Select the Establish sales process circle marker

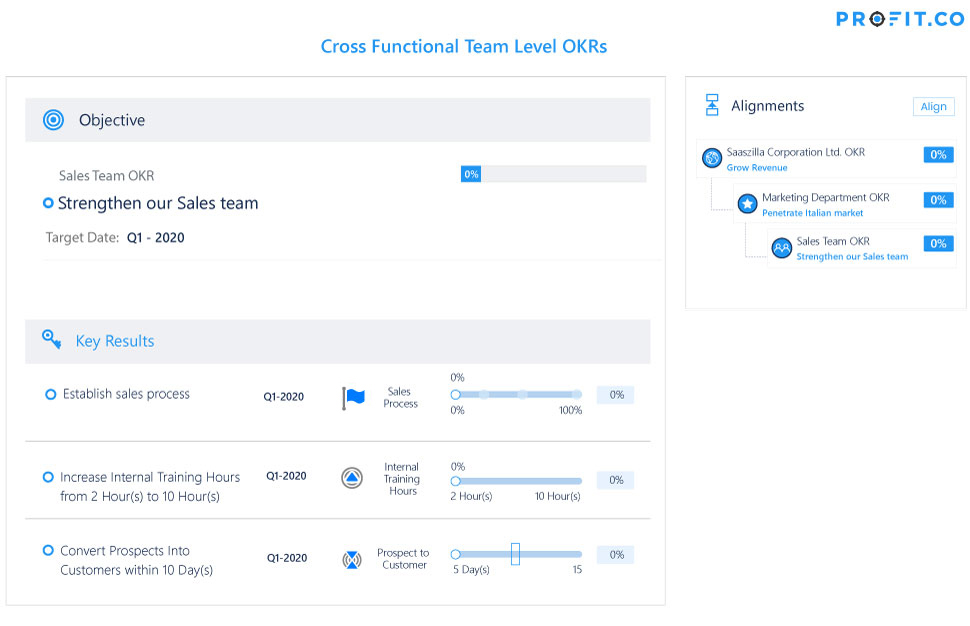click(51, 394)
